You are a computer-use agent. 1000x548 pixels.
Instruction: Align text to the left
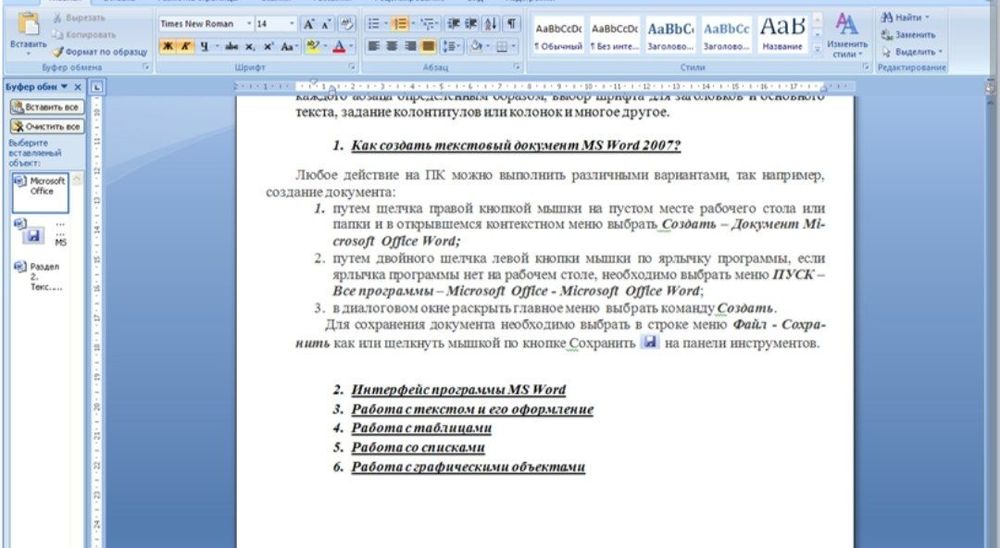pyautogui.click(x=374, y=46)
